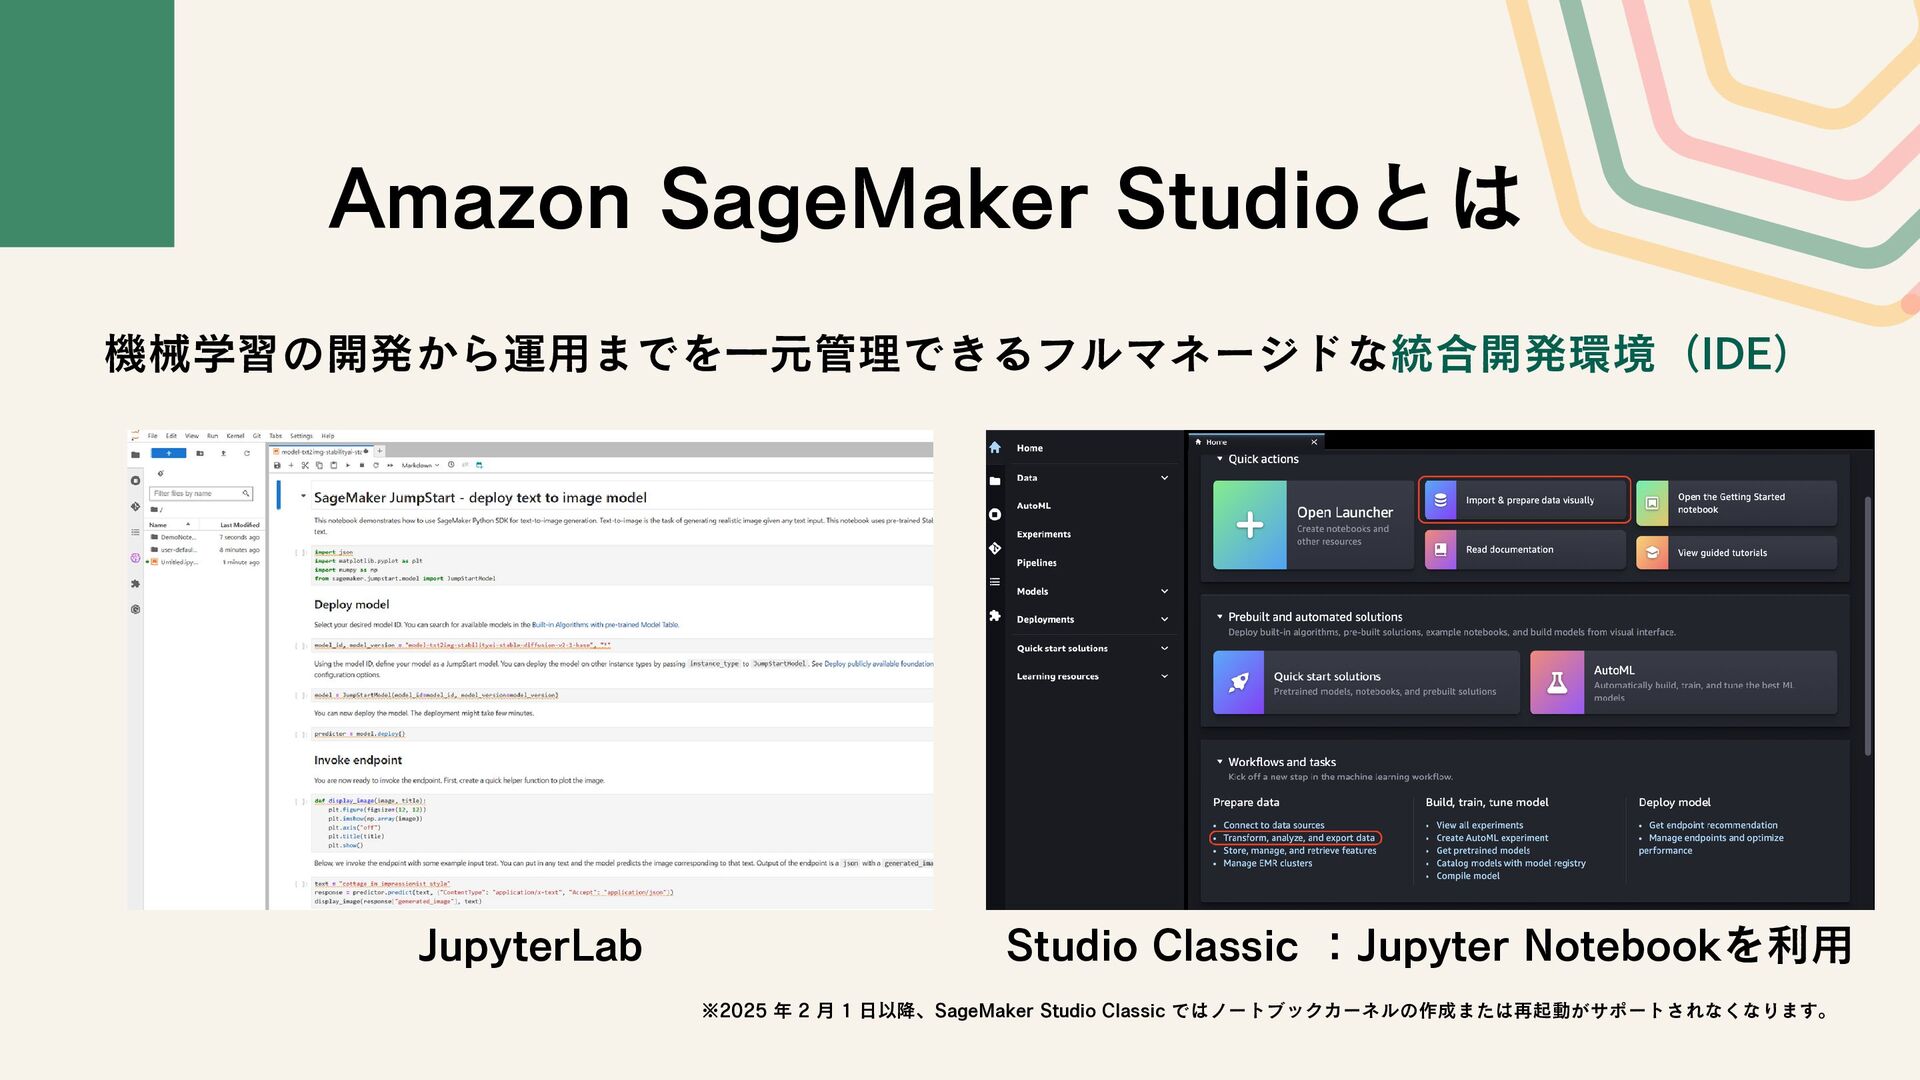The image size is (1920, 1080).
Task: Restart and run all cells fast-forward icon
Action: [x=390, y=465]
